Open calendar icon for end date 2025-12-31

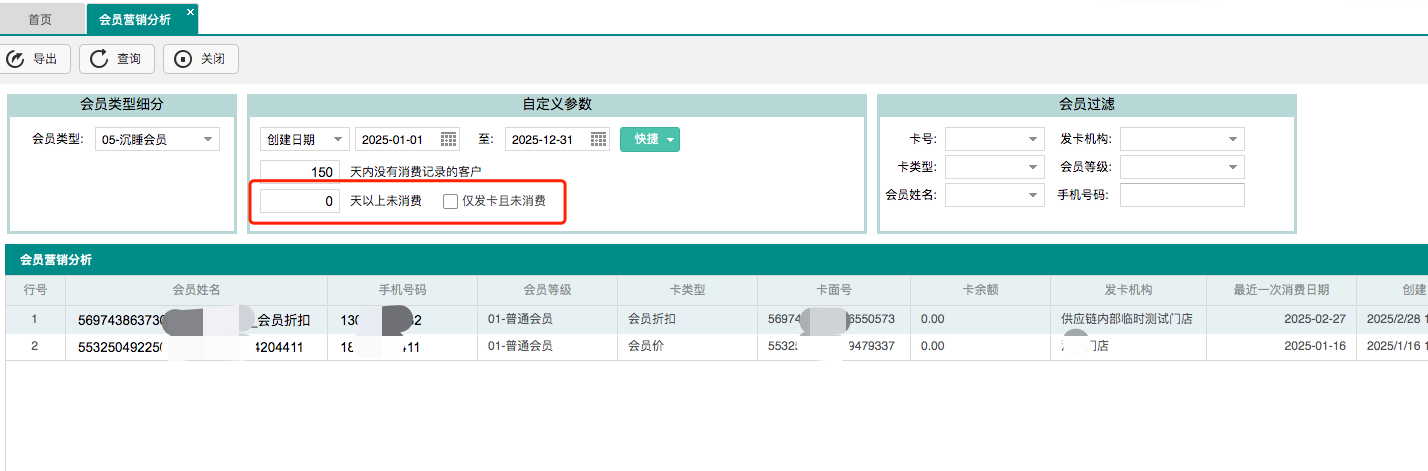coord(599,139)
